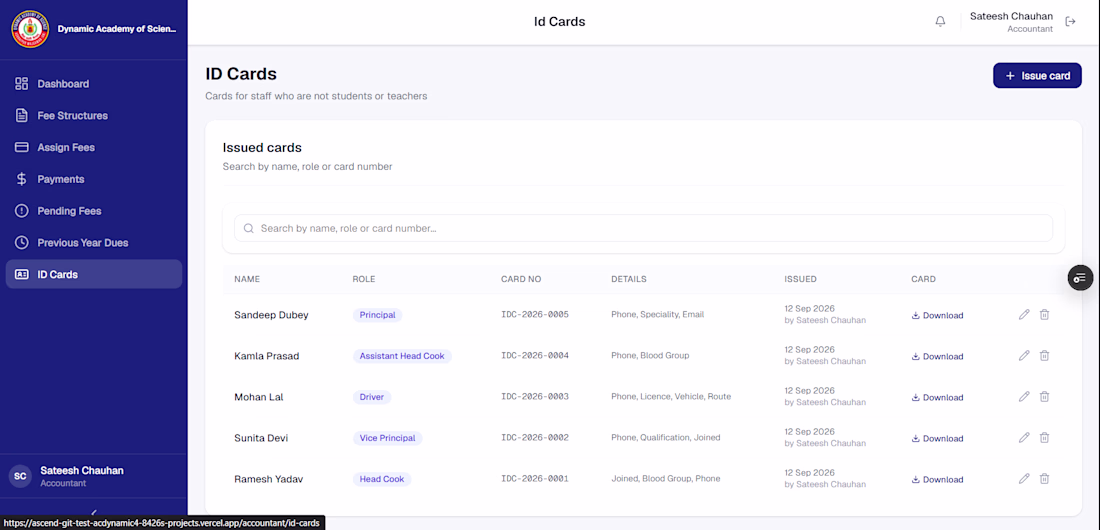The width and height of the screenshot is (1100, 530).
Task: Edit Mohan Lal's card with pencil icon
Action: click(1024, 397)
